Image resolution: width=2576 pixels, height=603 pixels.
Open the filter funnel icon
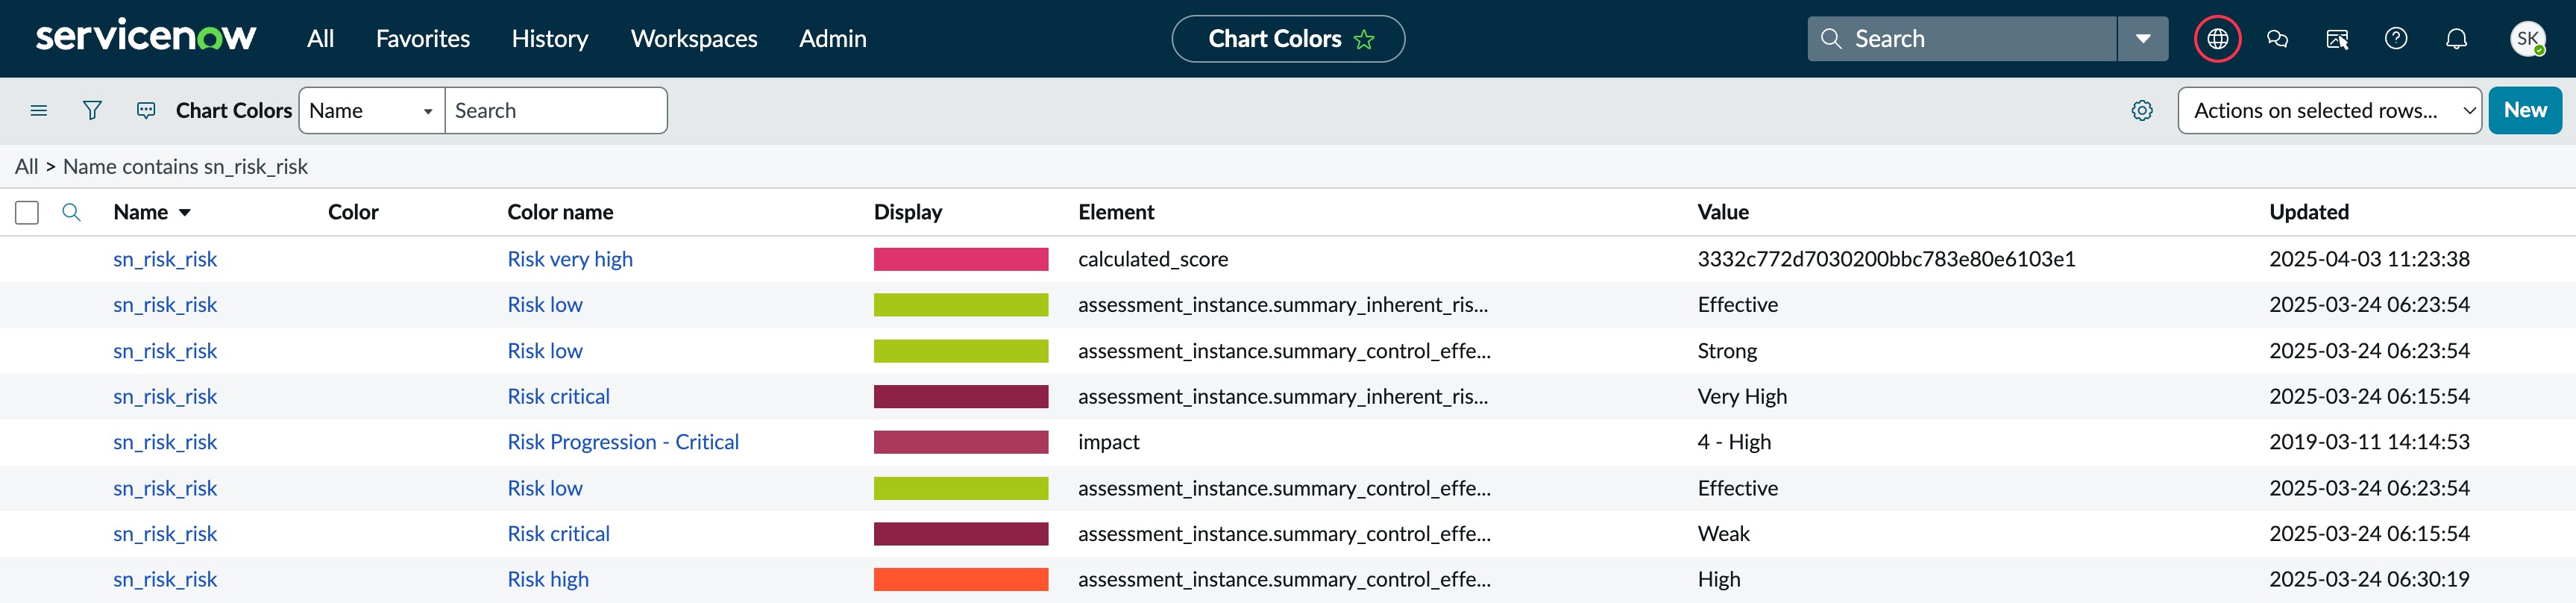pyautogui.click(x=92, y=110)
